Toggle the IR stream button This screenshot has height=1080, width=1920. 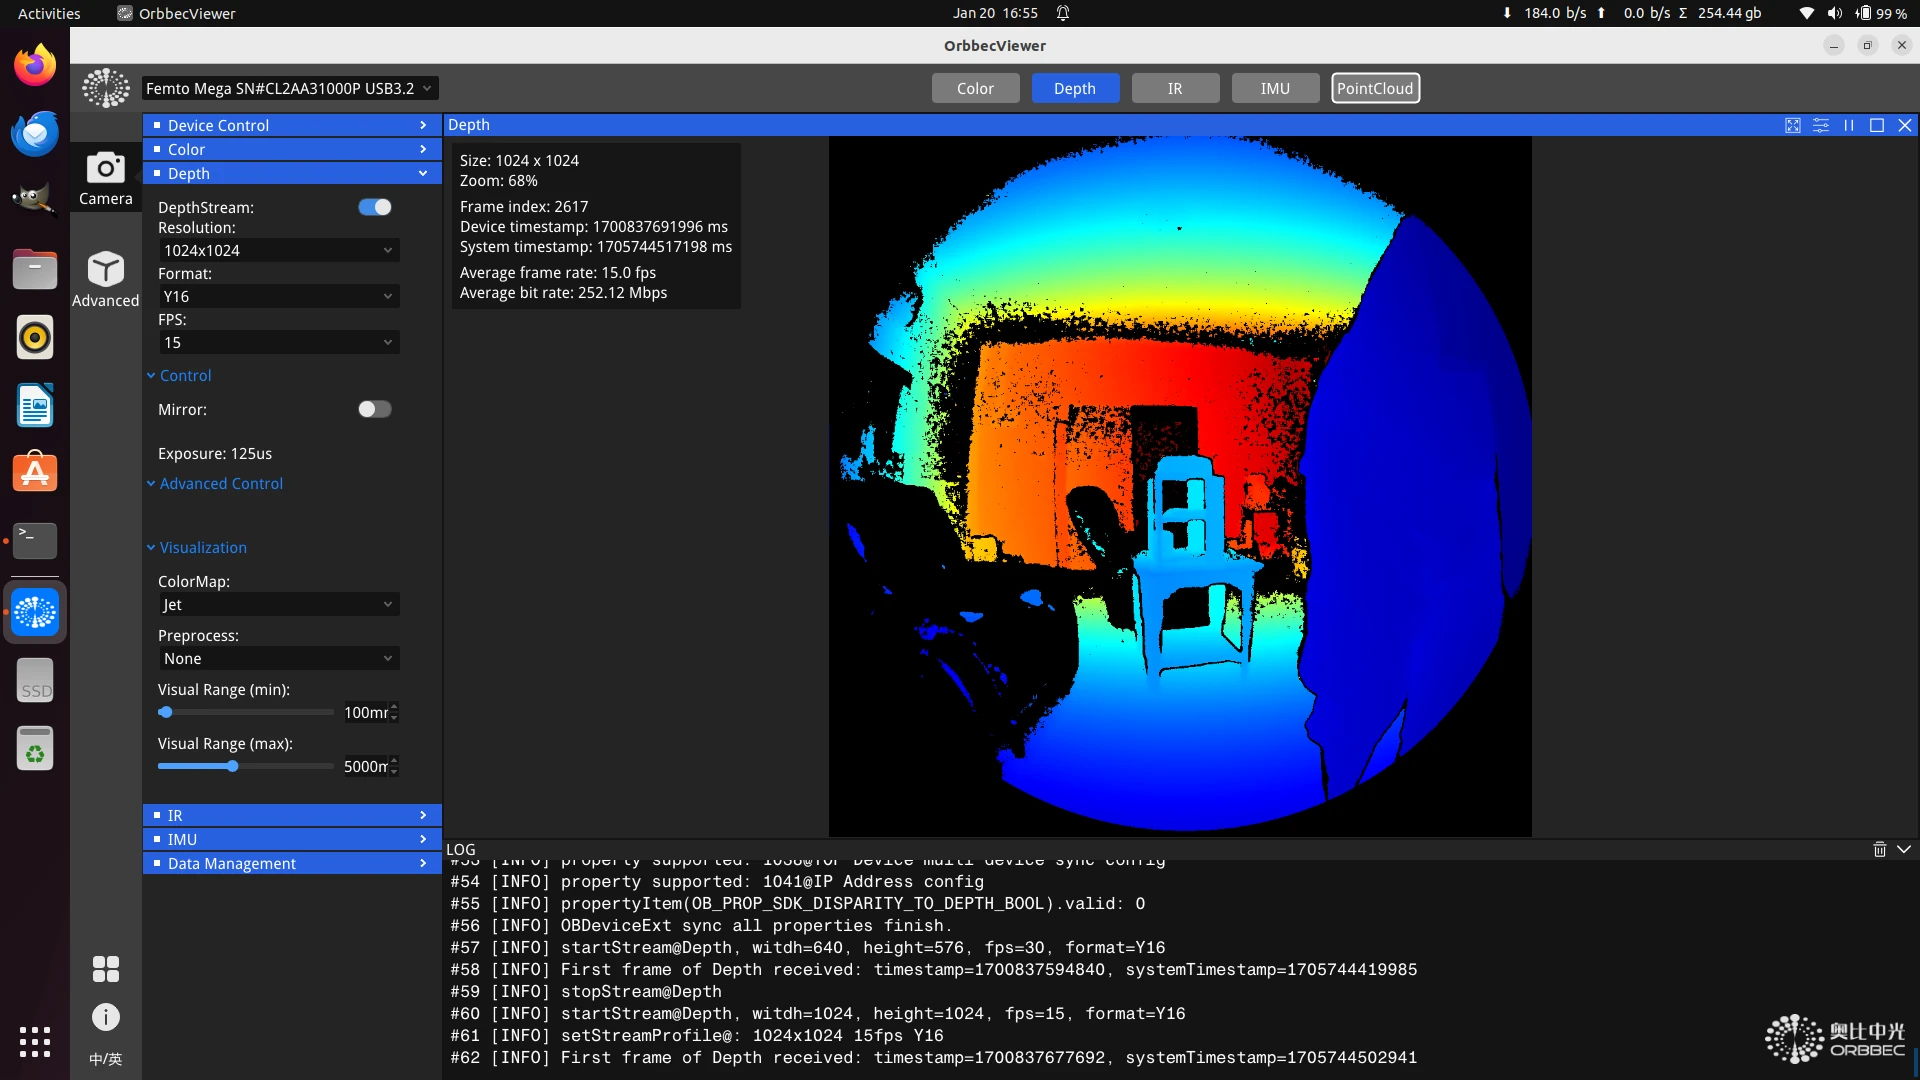[1175, 88]
